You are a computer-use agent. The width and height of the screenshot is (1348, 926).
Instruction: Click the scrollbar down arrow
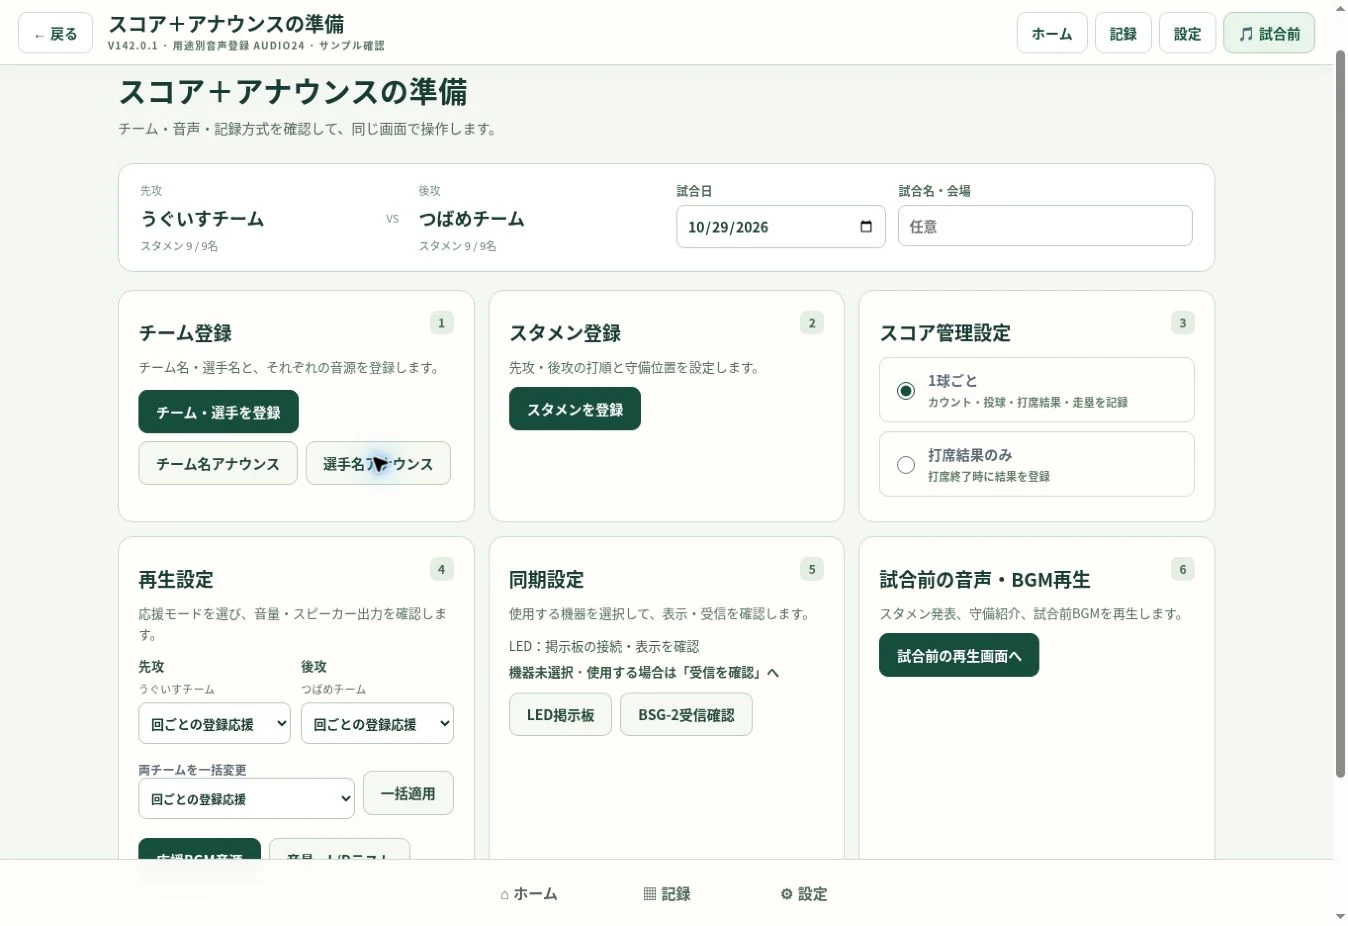coord(1340,917)
